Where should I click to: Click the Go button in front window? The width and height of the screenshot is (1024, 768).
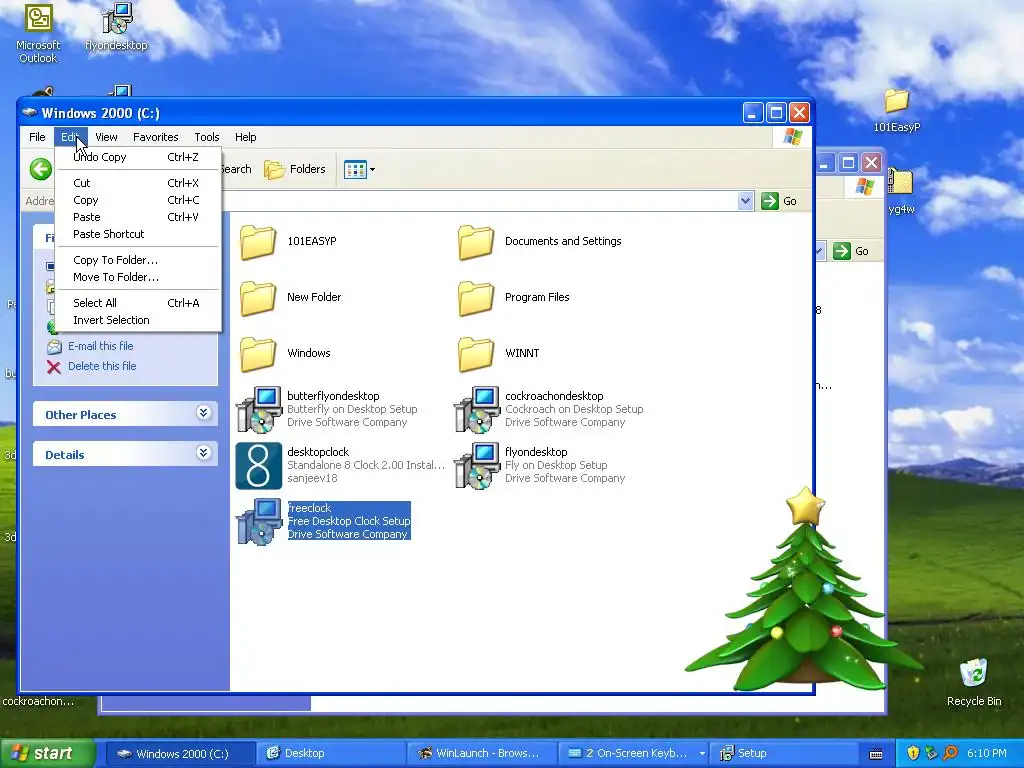click(779, 201)
